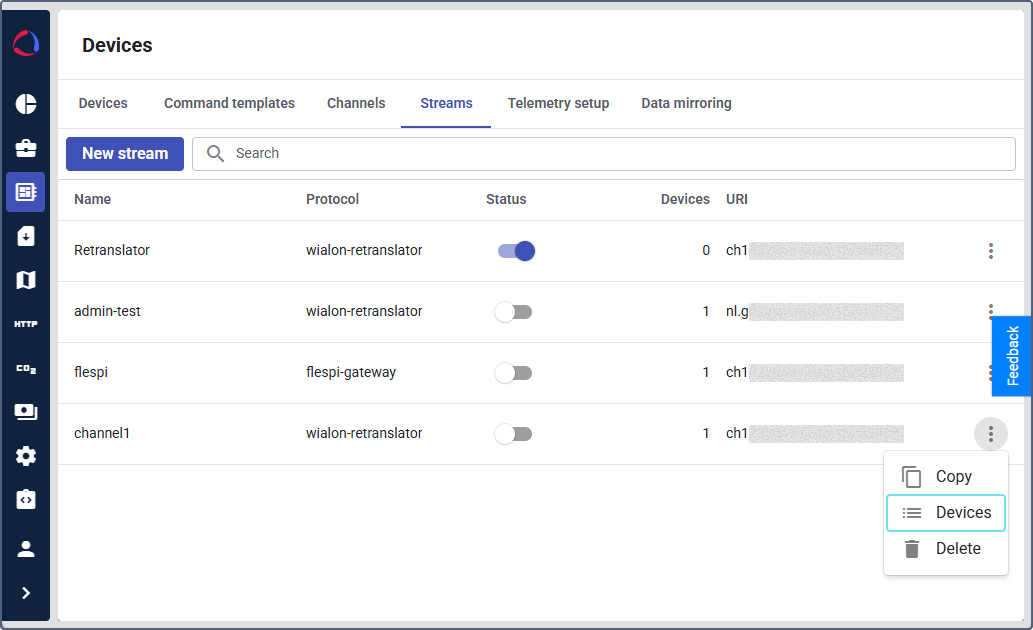Expand the sidebar with the chevron arrow

click(x=26, y=593)
